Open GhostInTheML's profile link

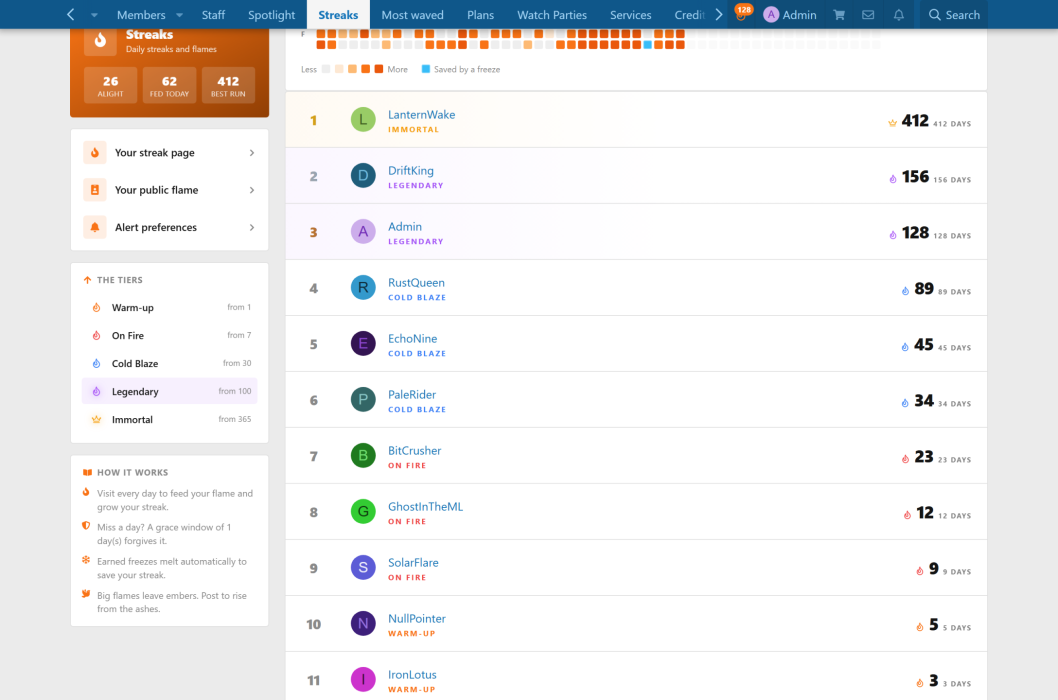coord(426,507)
